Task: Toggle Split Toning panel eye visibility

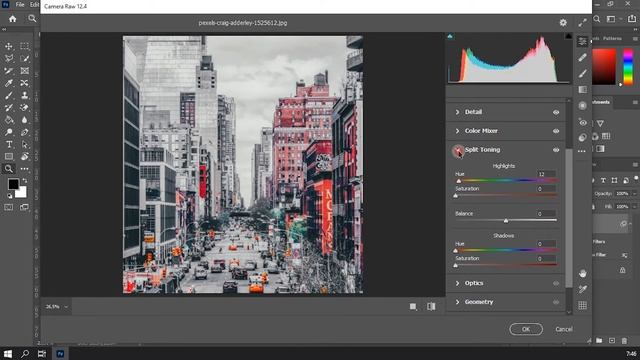Action: (x=556, y=150)
